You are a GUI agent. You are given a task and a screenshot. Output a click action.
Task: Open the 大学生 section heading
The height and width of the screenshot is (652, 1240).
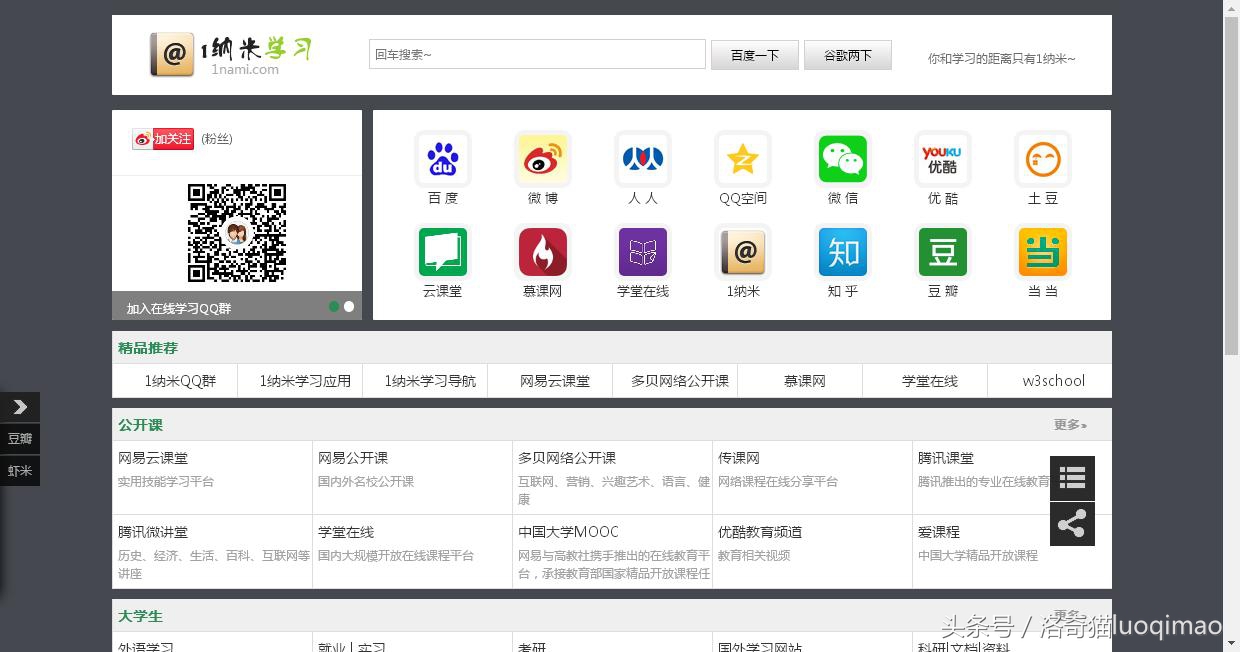pyautogui.click(x=140, y=616)
